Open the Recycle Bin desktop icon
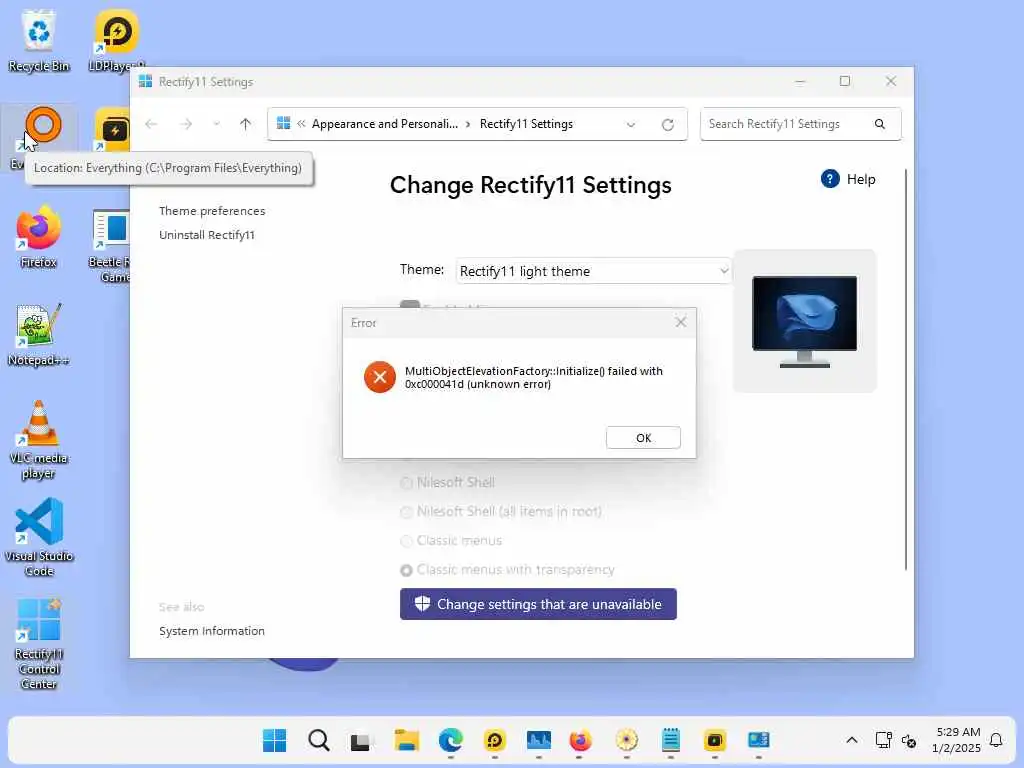 39,39
